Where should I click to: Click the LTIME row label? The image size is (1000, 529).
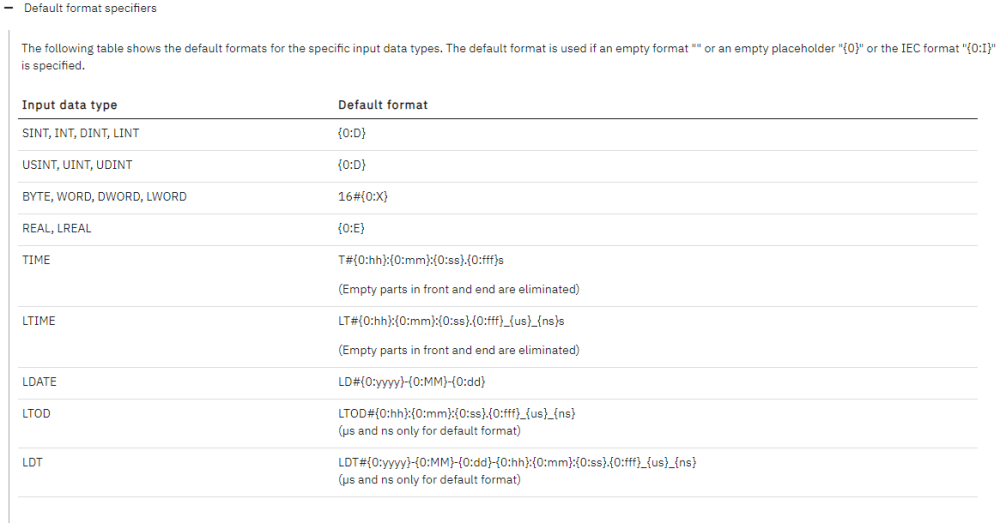(x=38, y=321)
